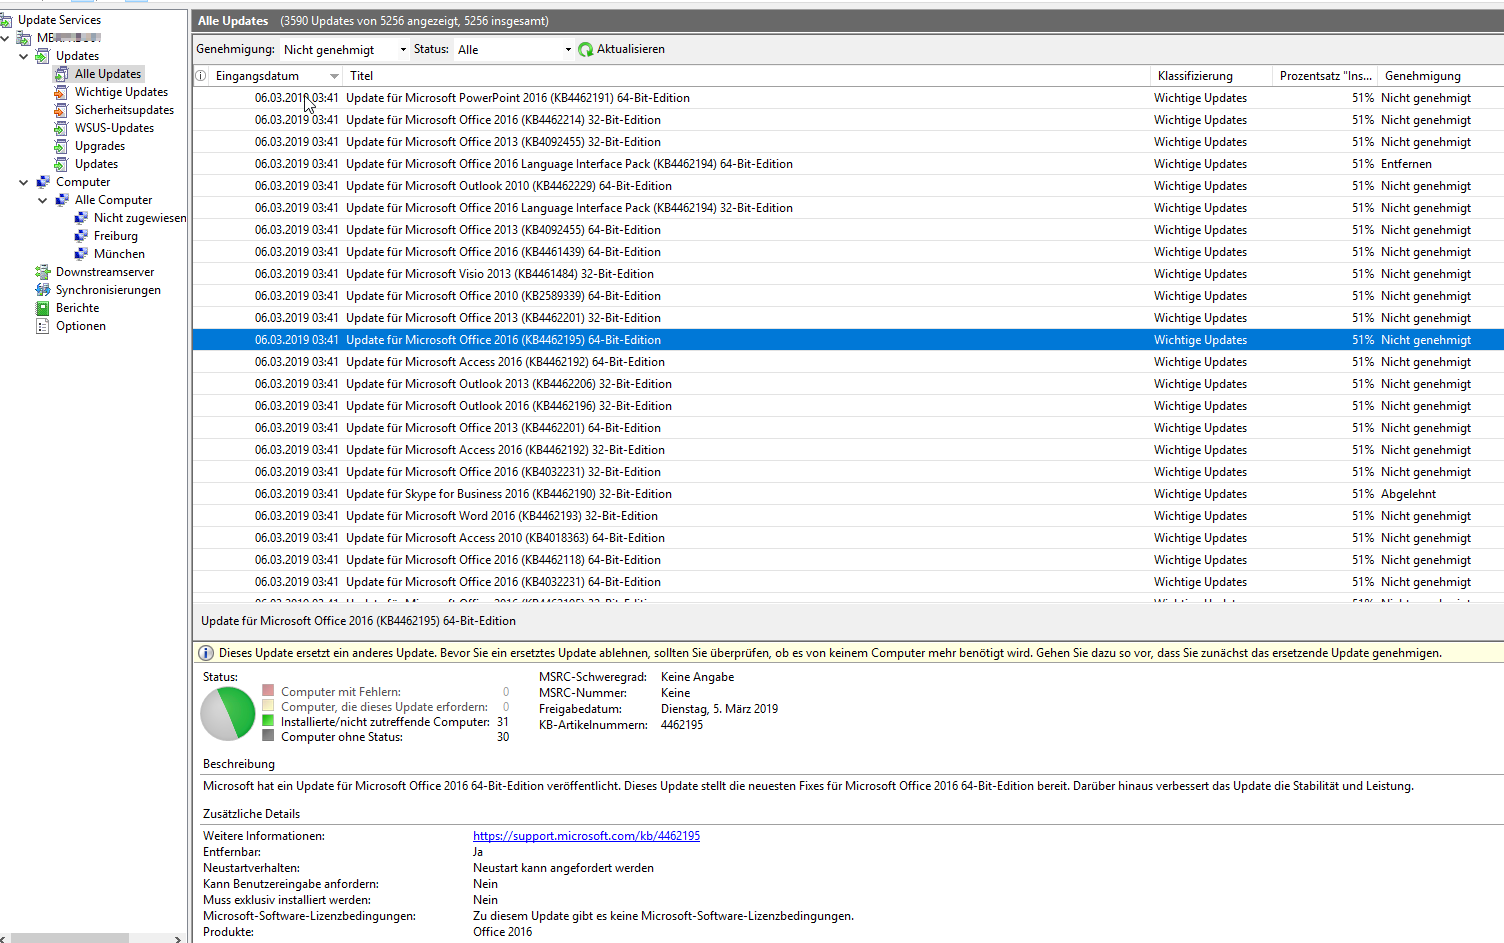The width and height of the screenshot is (1504, 943).
Task: Select Skype for Business 2016 (KB4462190) row
Action: click(x=848, y=494)
